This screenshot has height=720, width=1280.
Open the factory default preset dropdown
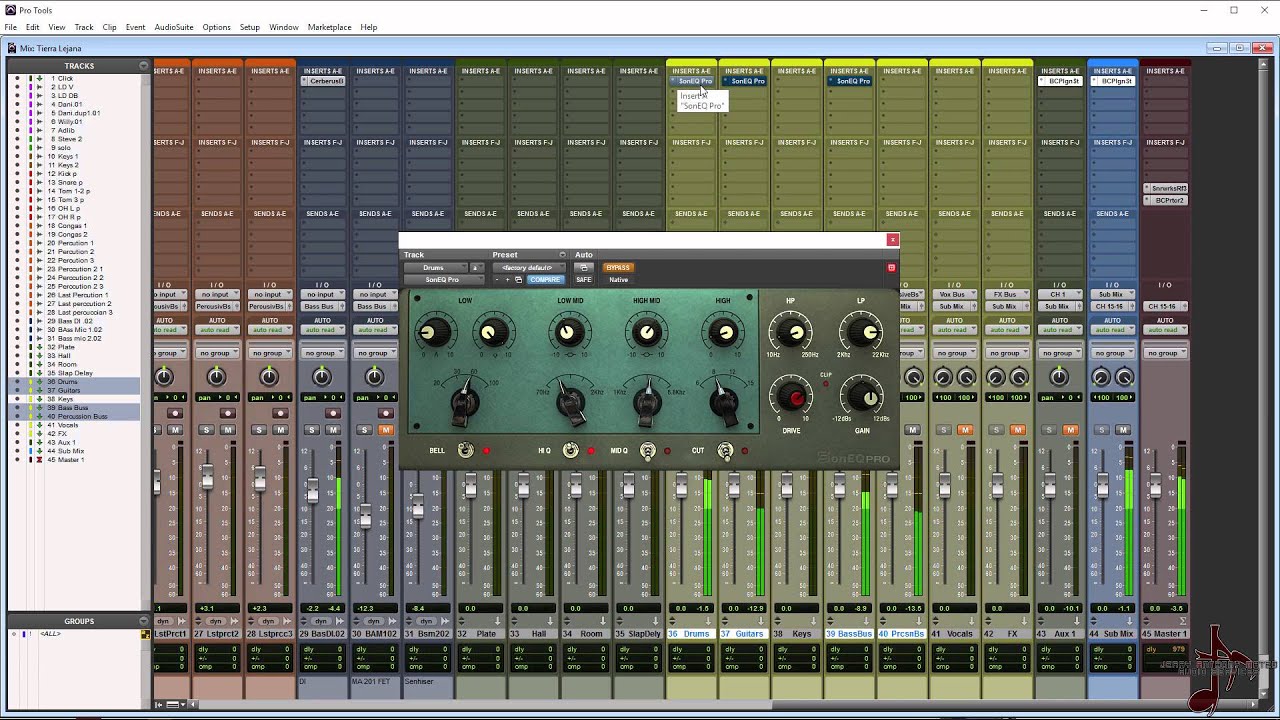pos(529,267)
